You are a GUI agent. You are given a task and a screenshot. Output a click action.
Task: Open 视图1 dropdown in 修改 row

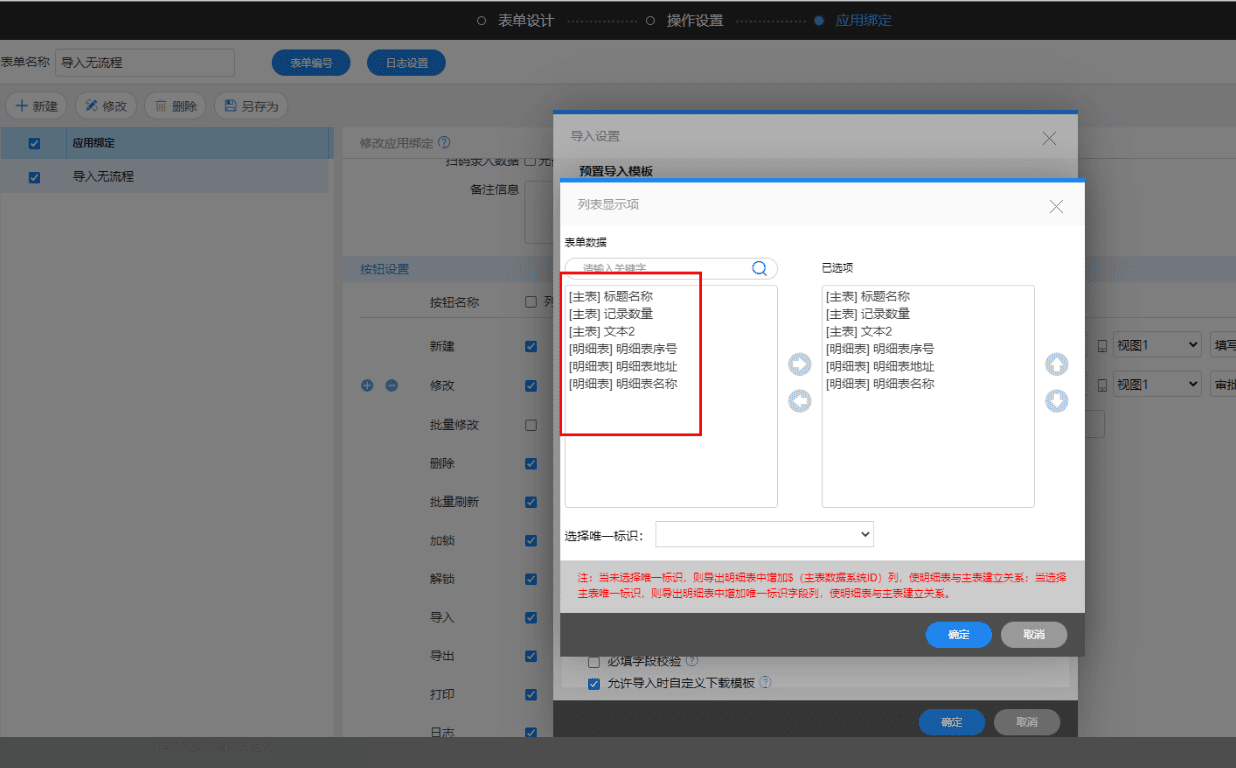1157,385
